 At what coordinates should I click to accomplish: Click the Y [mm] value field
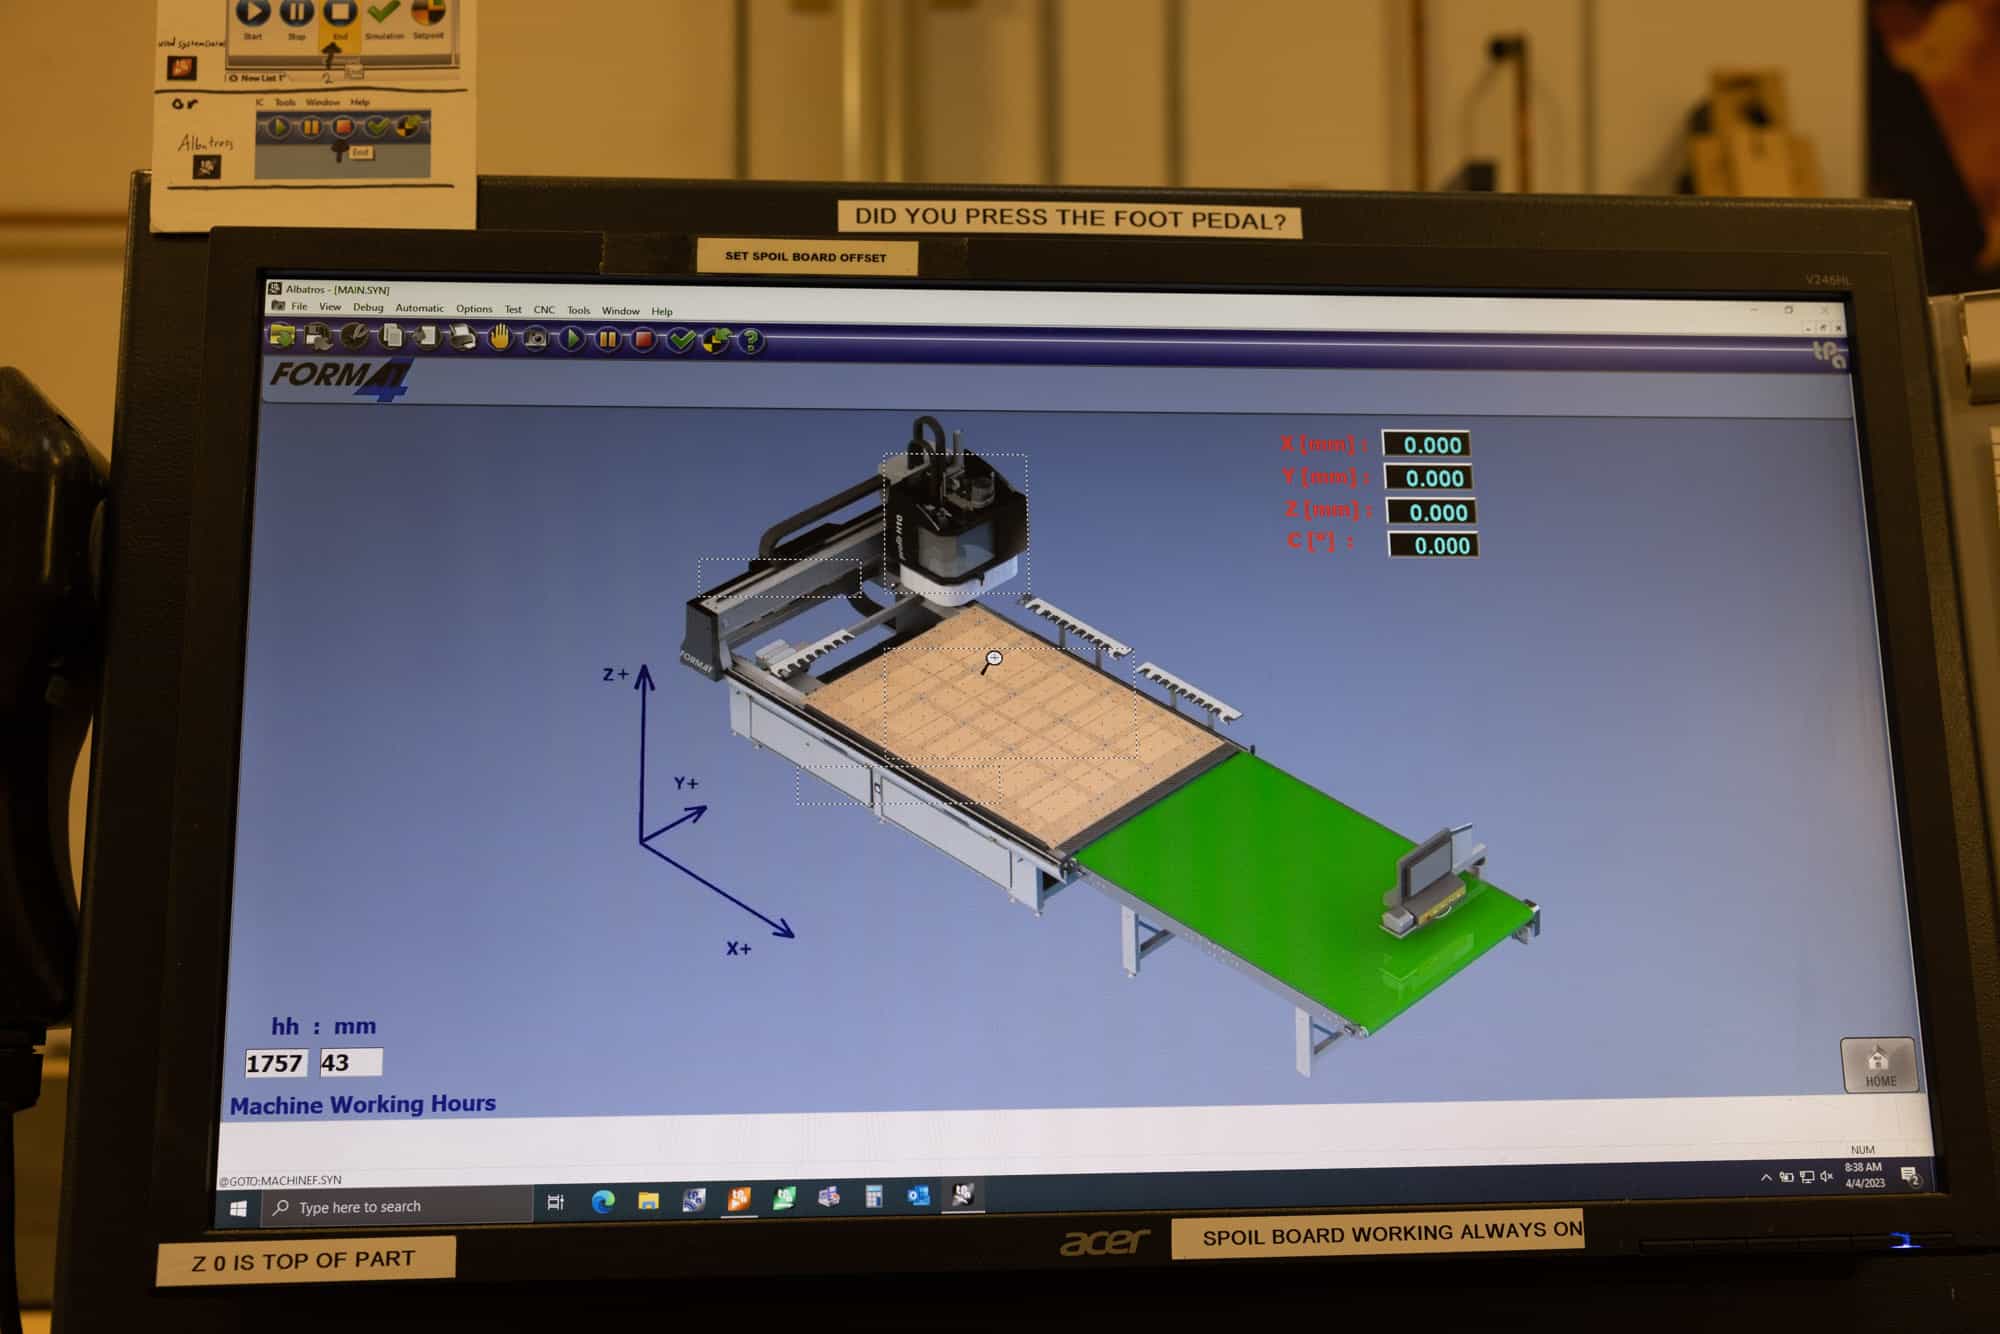click(1430, 478)
